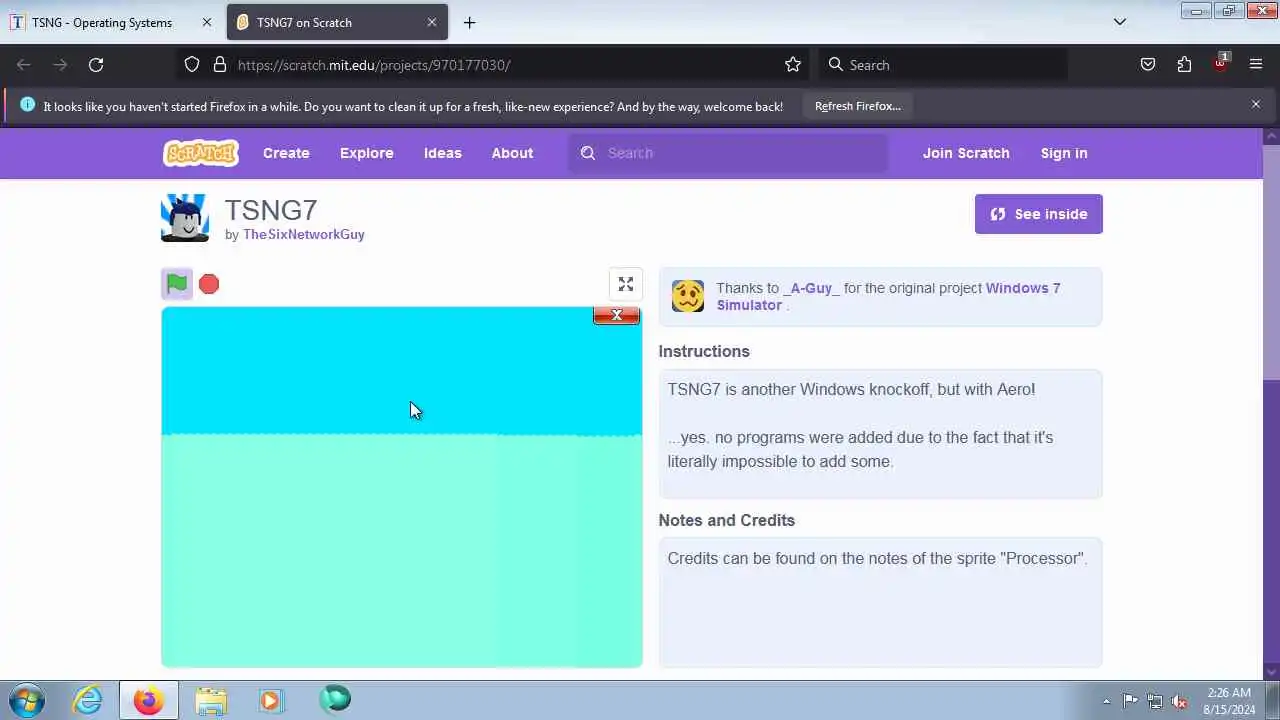List all tabs dropdown arrow

[x=1120, y=22]
